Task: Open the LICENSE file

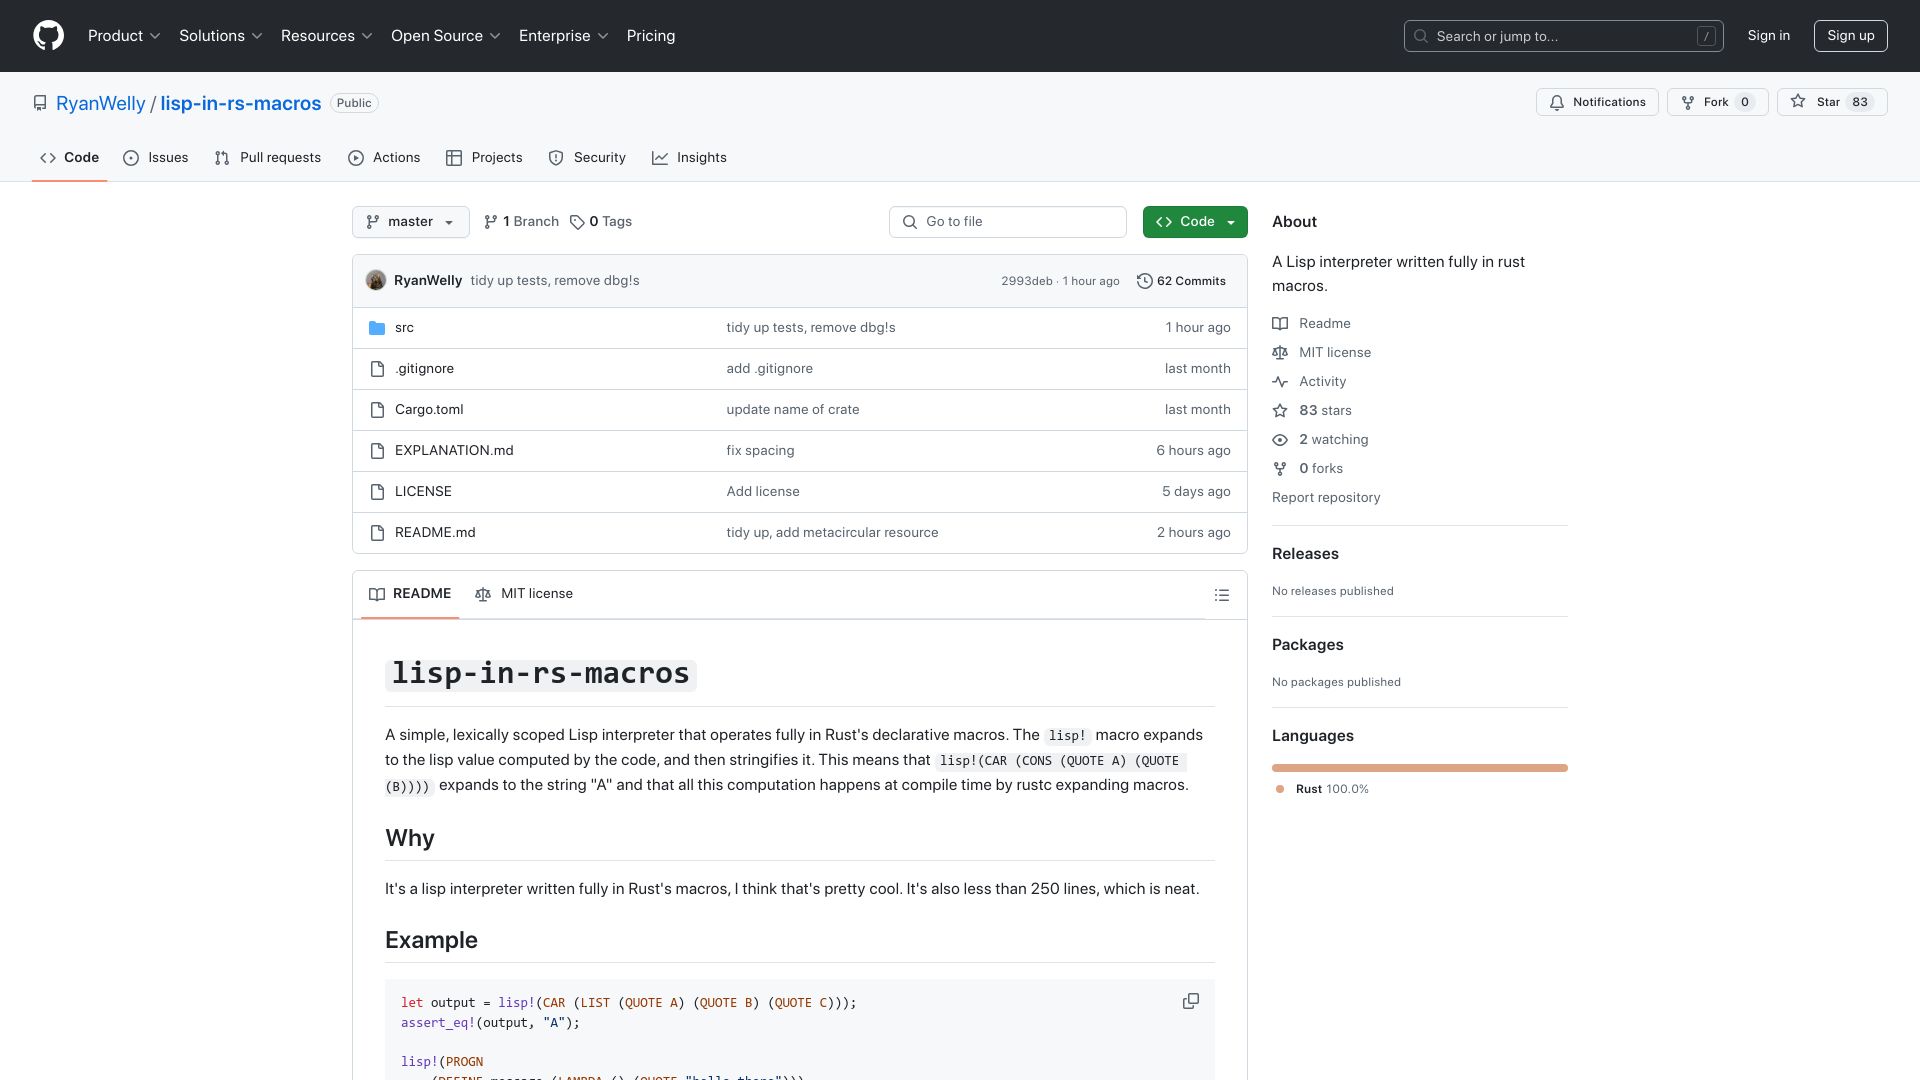Action: pyautogui.click(x=423, y=492)
